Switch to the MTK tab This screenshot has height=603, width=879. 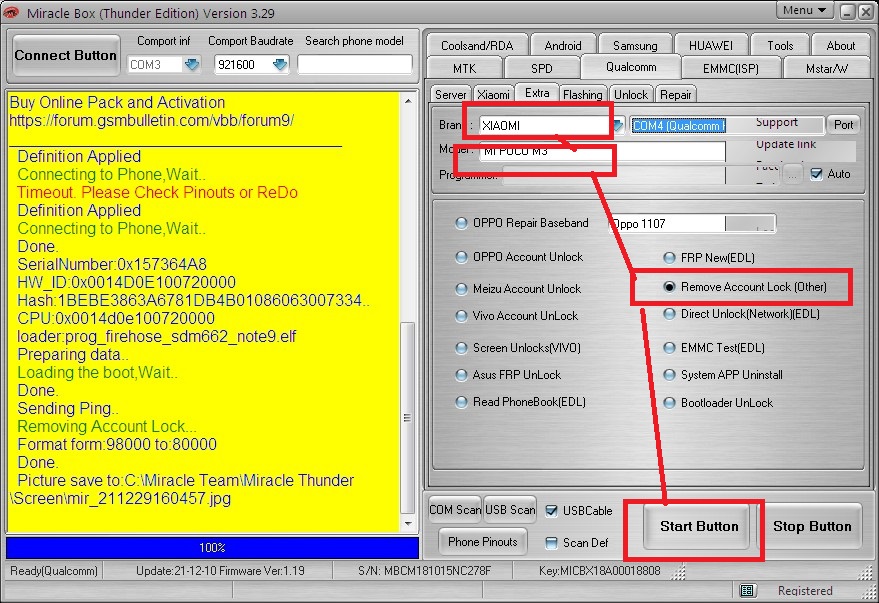pyautogui.click(x=465, y=68)
